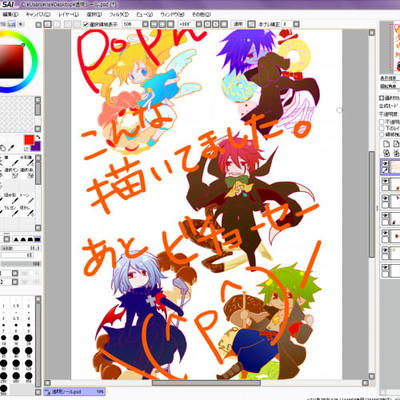
Task: Open the 選択(S) menu
Action: (x=94, y=15)
